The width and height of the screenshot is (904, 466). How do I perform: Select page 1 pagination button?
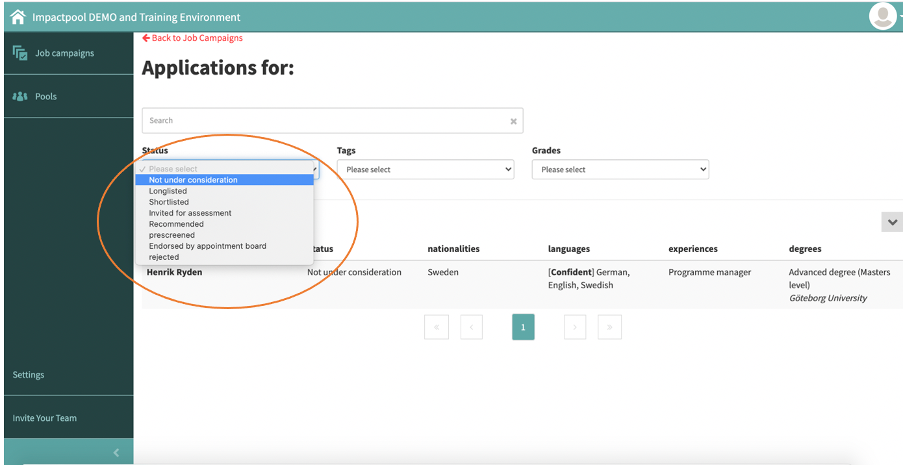[x=523, y=327]
